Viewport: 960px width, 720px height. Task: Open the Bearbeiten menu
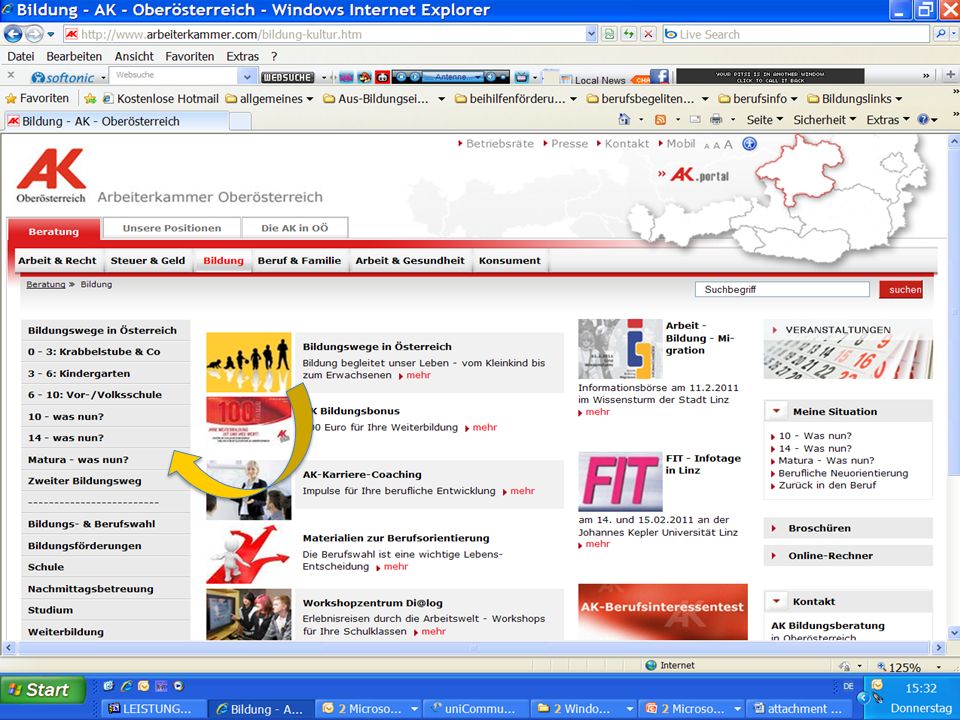tap(74, 56)
